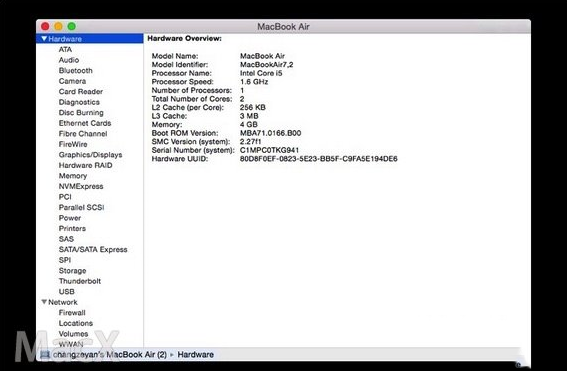Open the Disc Burning entry
This screenshot has height=372, width=567.
(81, 113)
